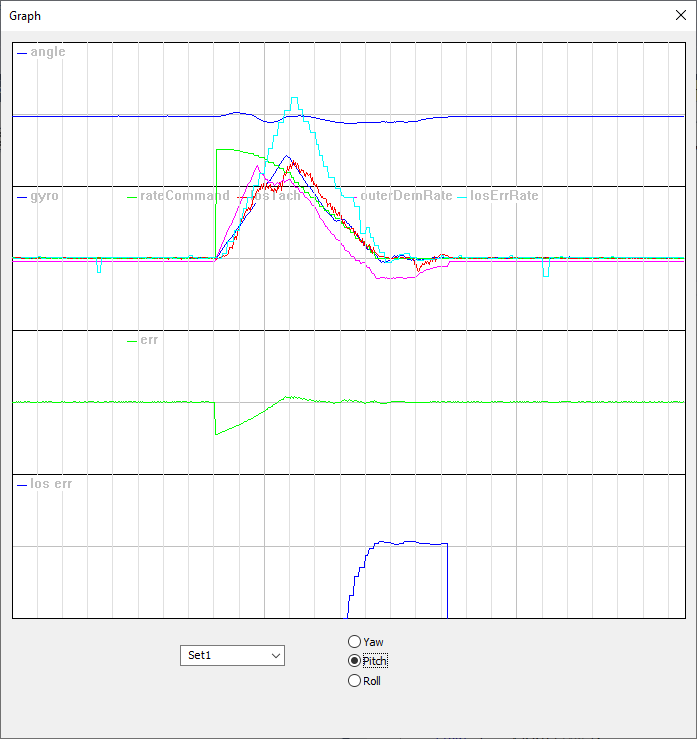Click the err legend label

pos(149,340)
